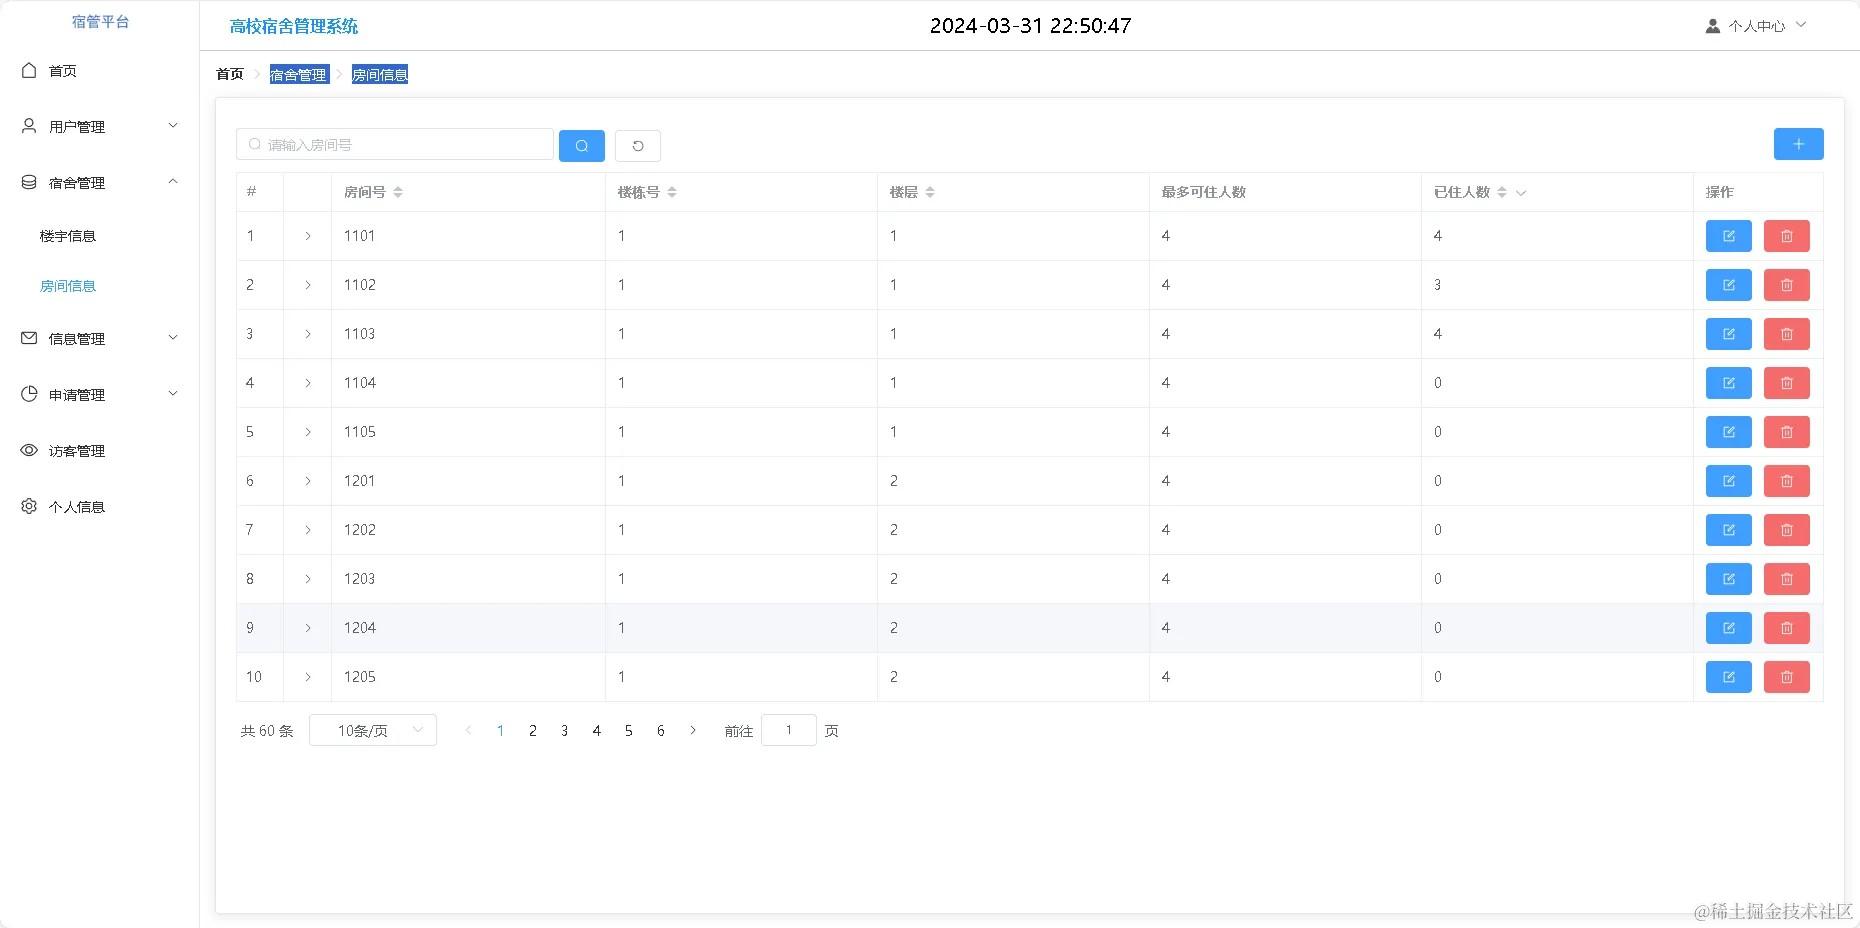Expand the 信息管理 sidebar menu
The width and height of the screenshot is (1860, 928).
tap(100, 339)
